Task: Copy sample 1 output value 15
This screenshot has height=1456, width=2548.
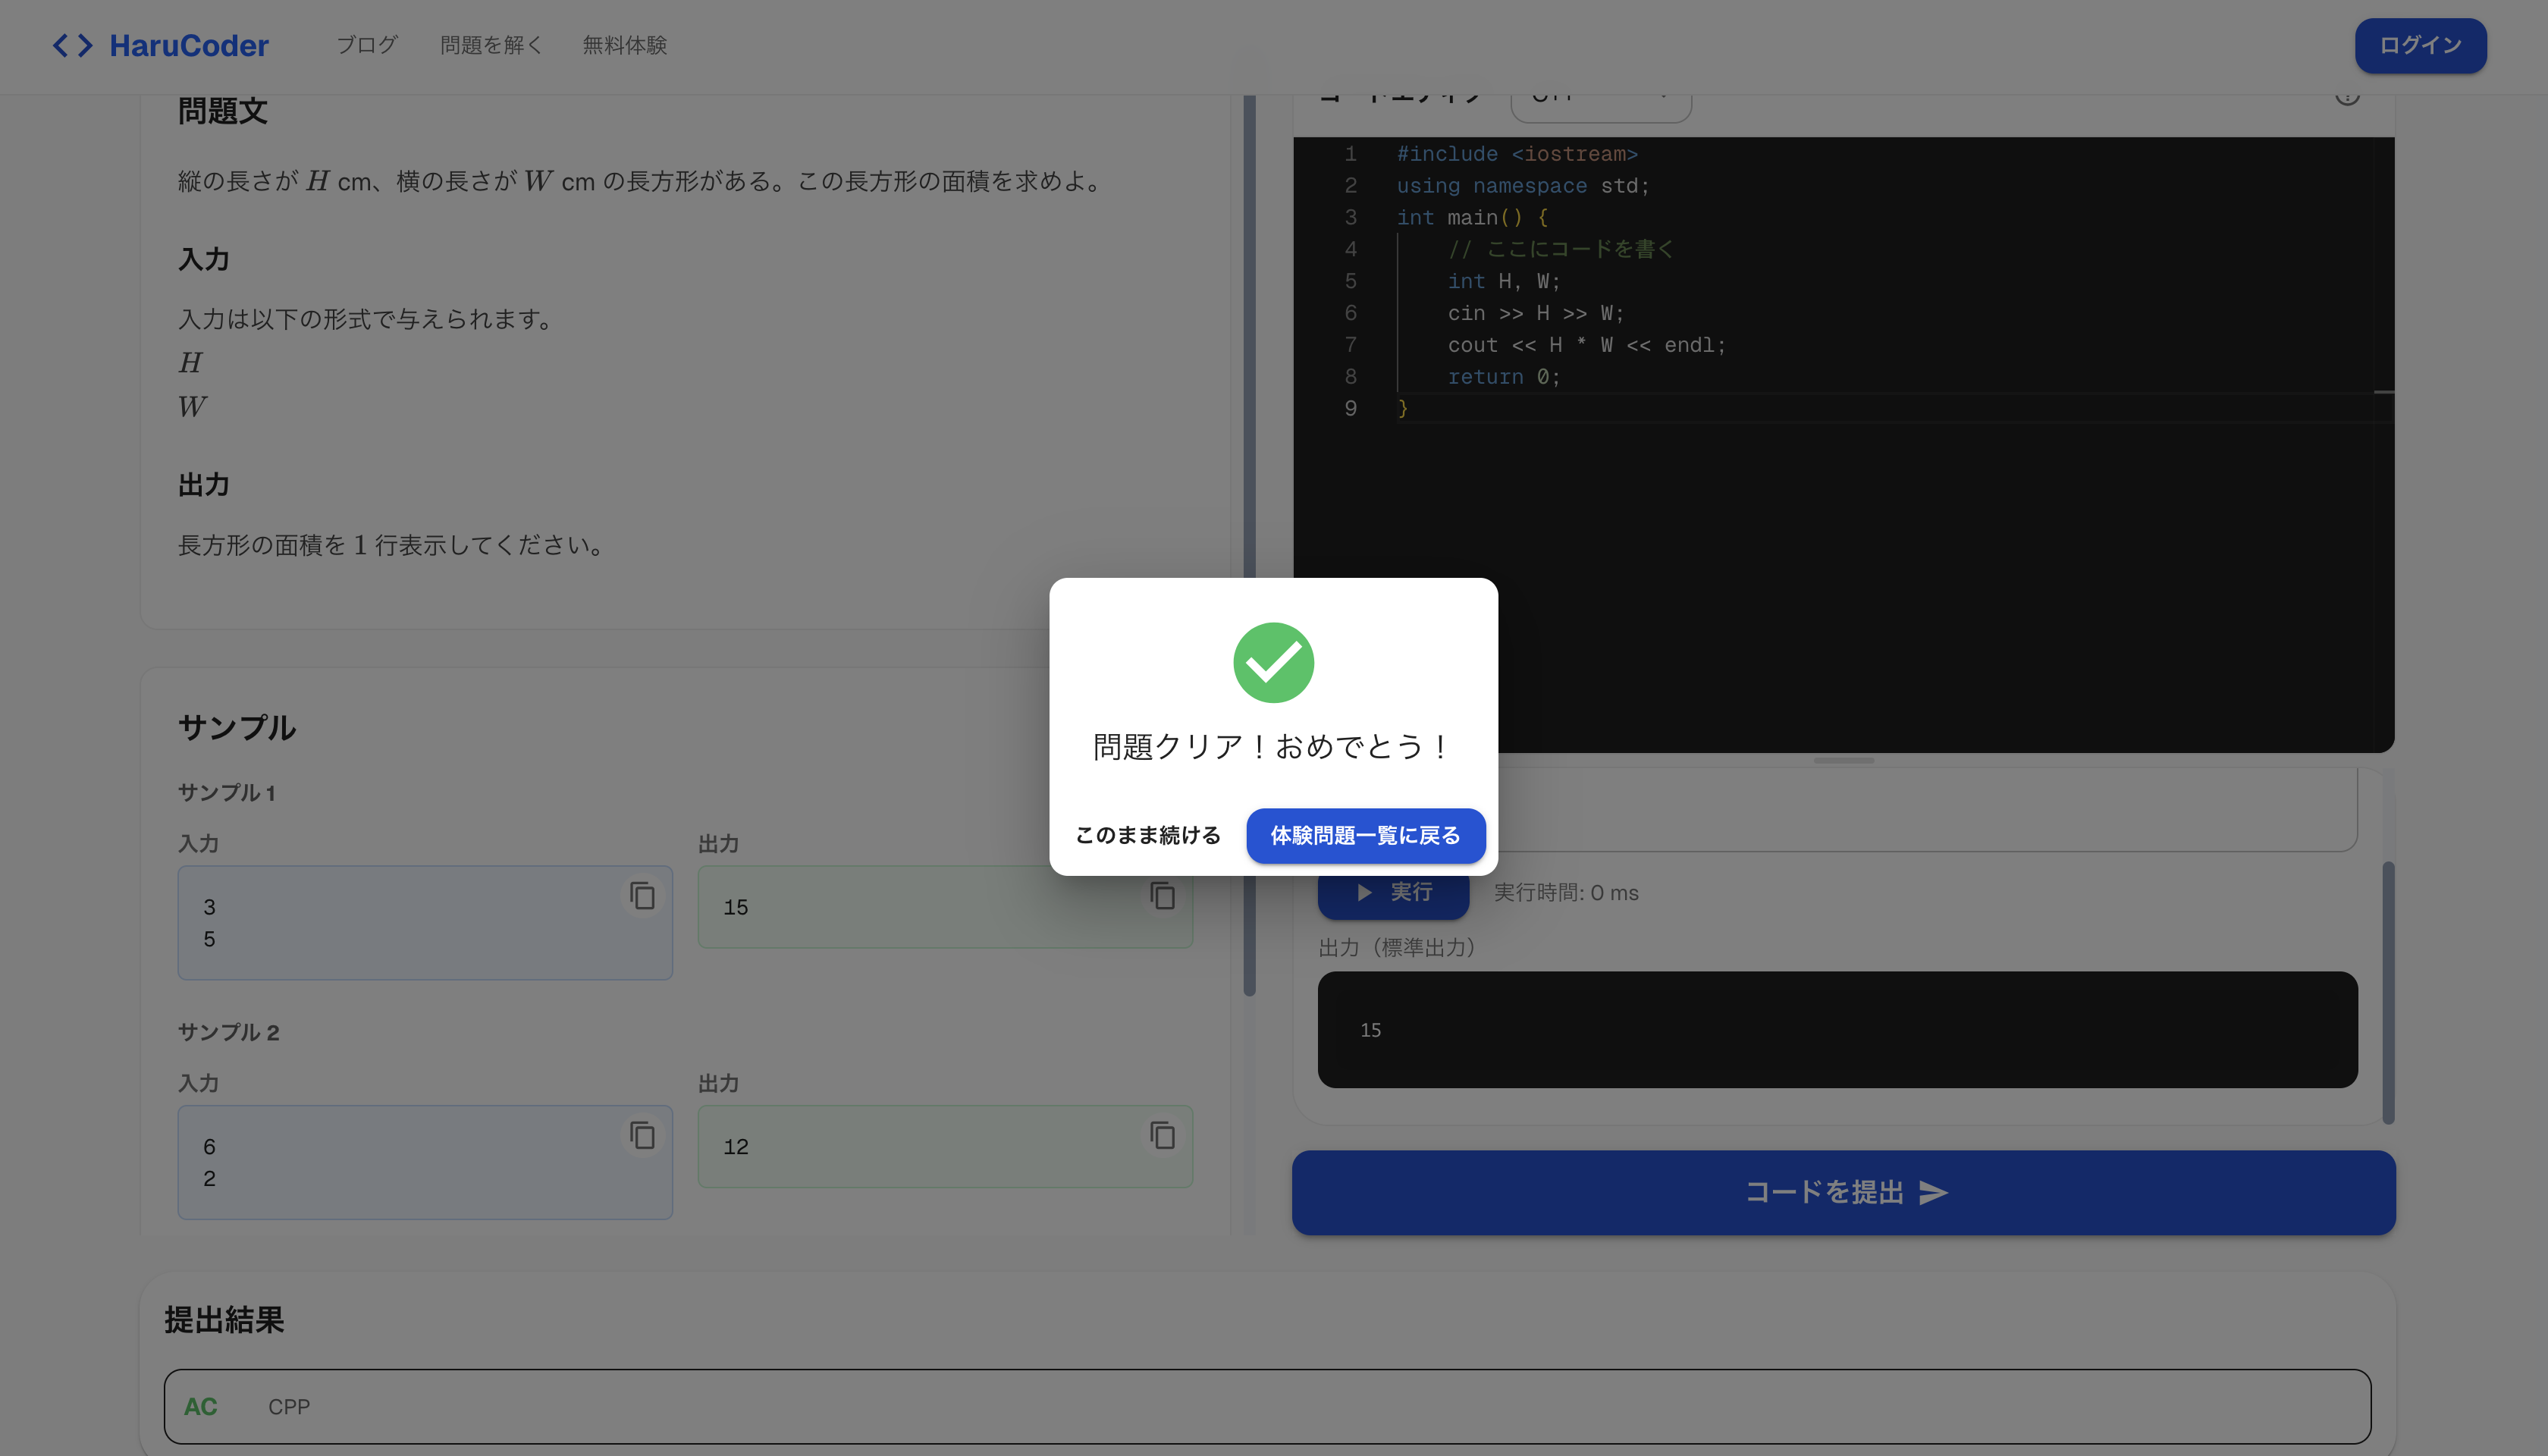Action: (x=1162, y=895)
